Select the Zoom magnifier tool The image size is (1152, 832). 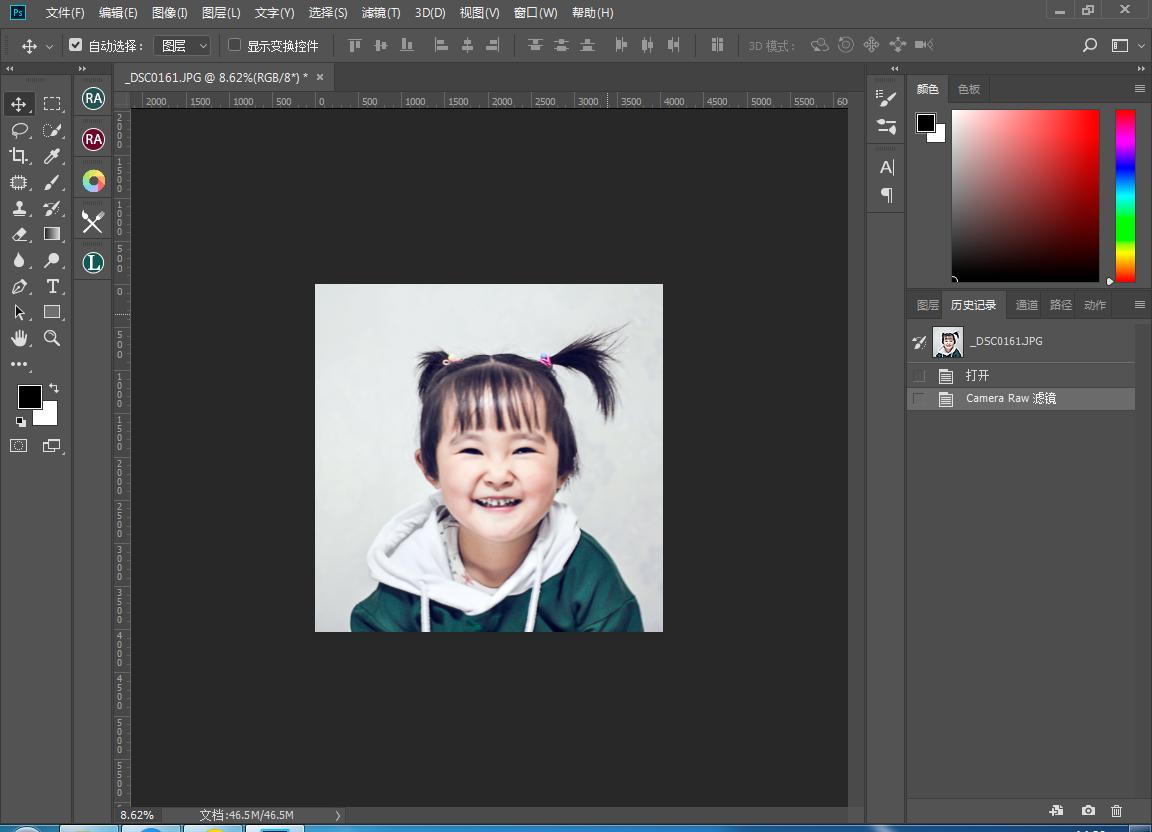click(52, 339)
